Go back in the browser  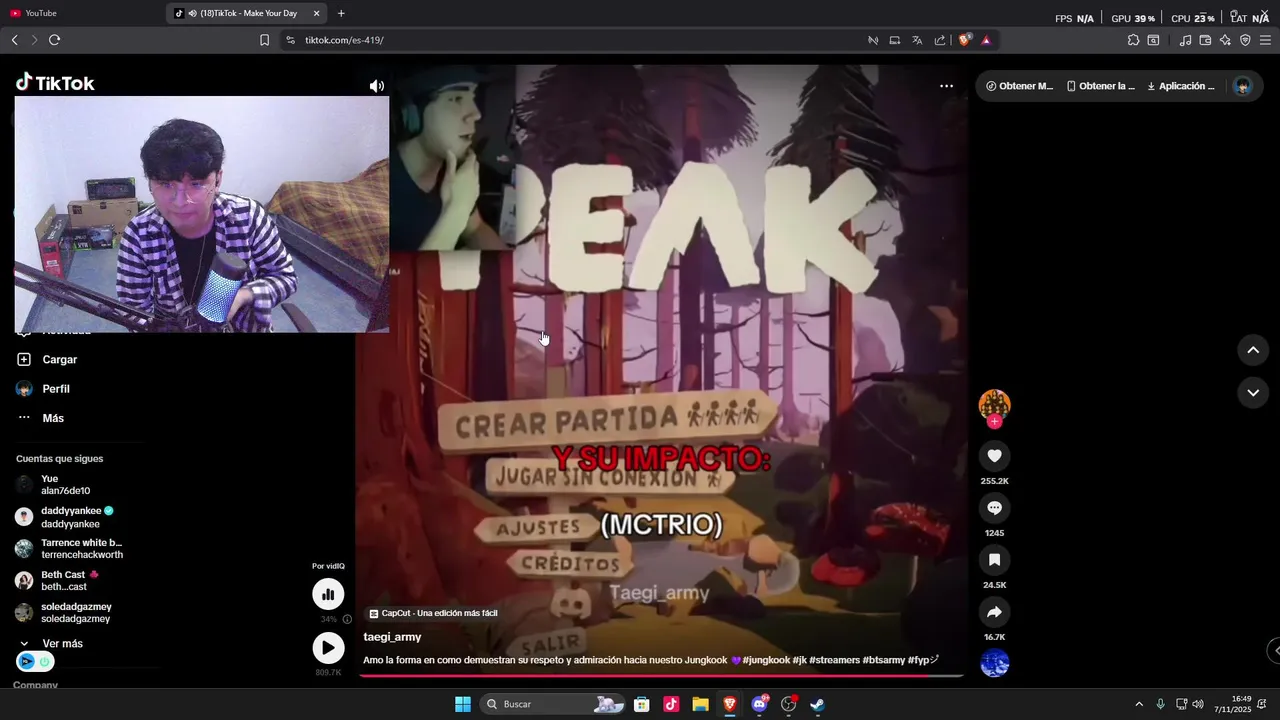tap(14, 40)
